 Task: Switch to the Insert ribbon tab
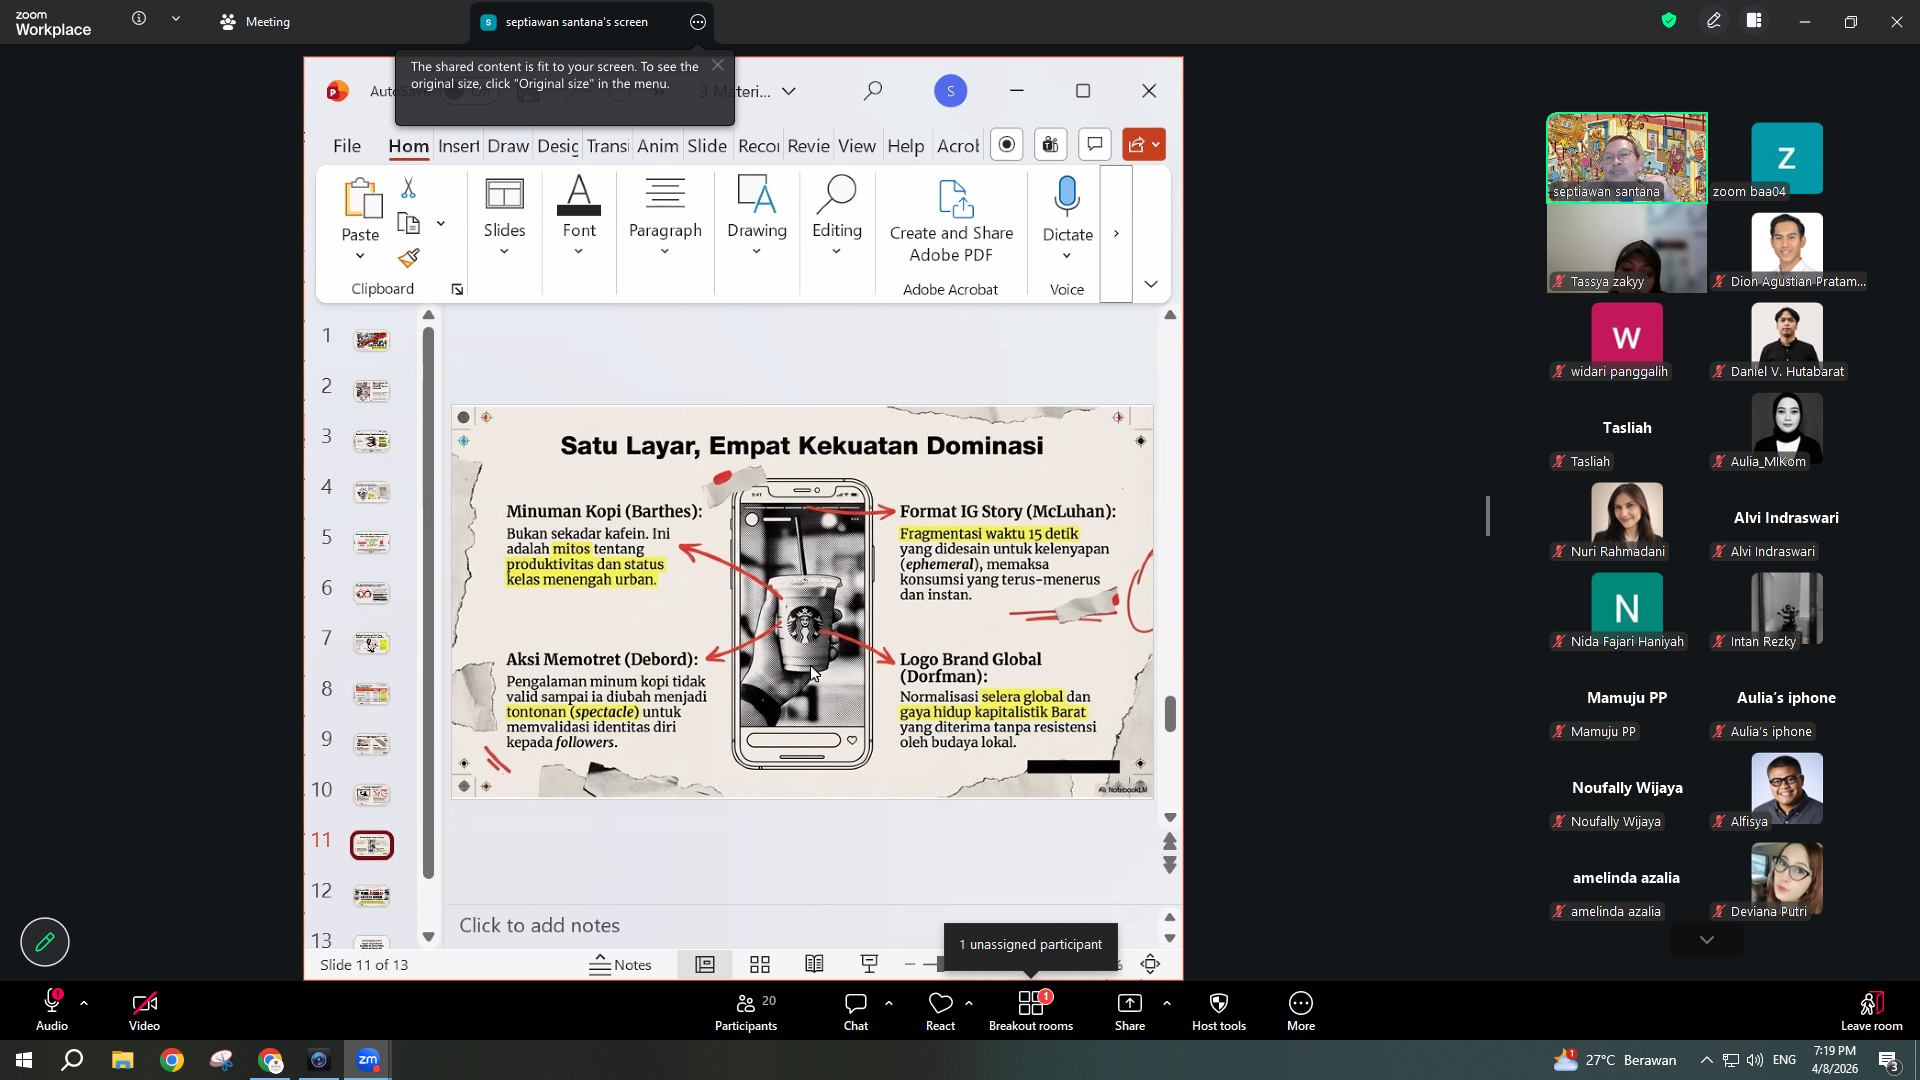(458, 146)
